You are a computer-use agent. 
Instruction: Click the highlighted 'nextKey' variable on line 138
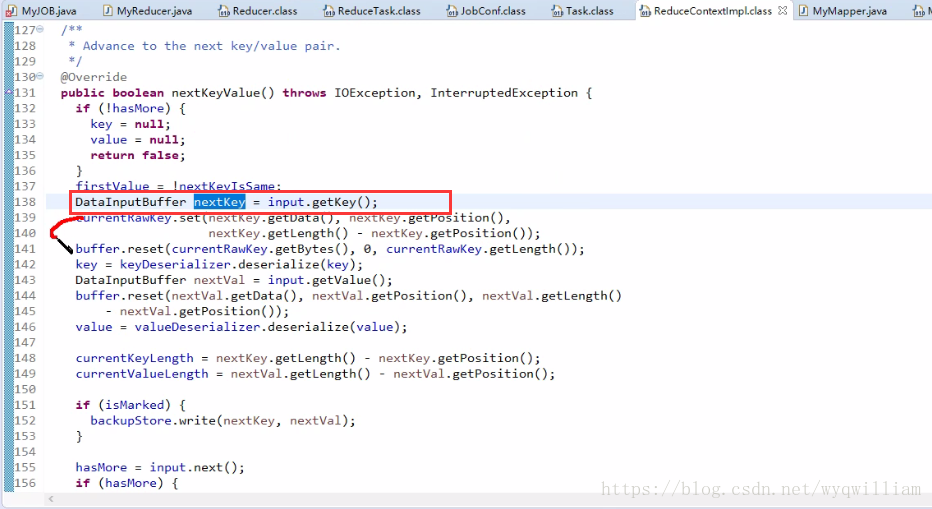(x=219, y=202)
